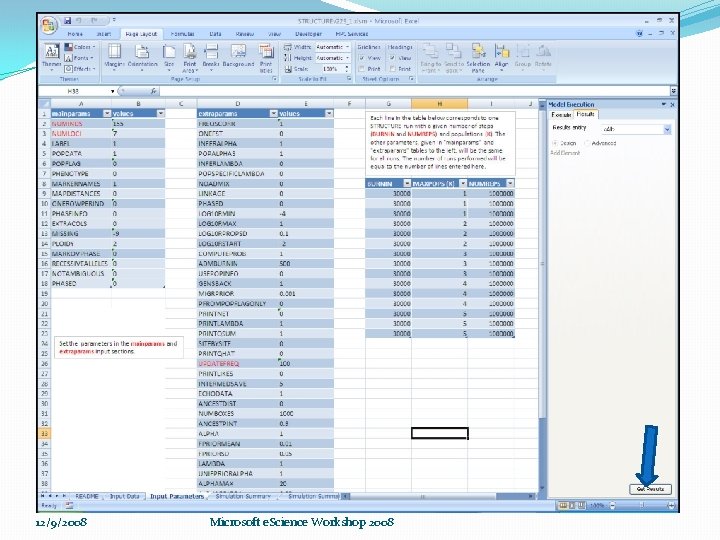The image size is (720, 540).
Task: Open the Print Area options
Action: click(190, 58)
